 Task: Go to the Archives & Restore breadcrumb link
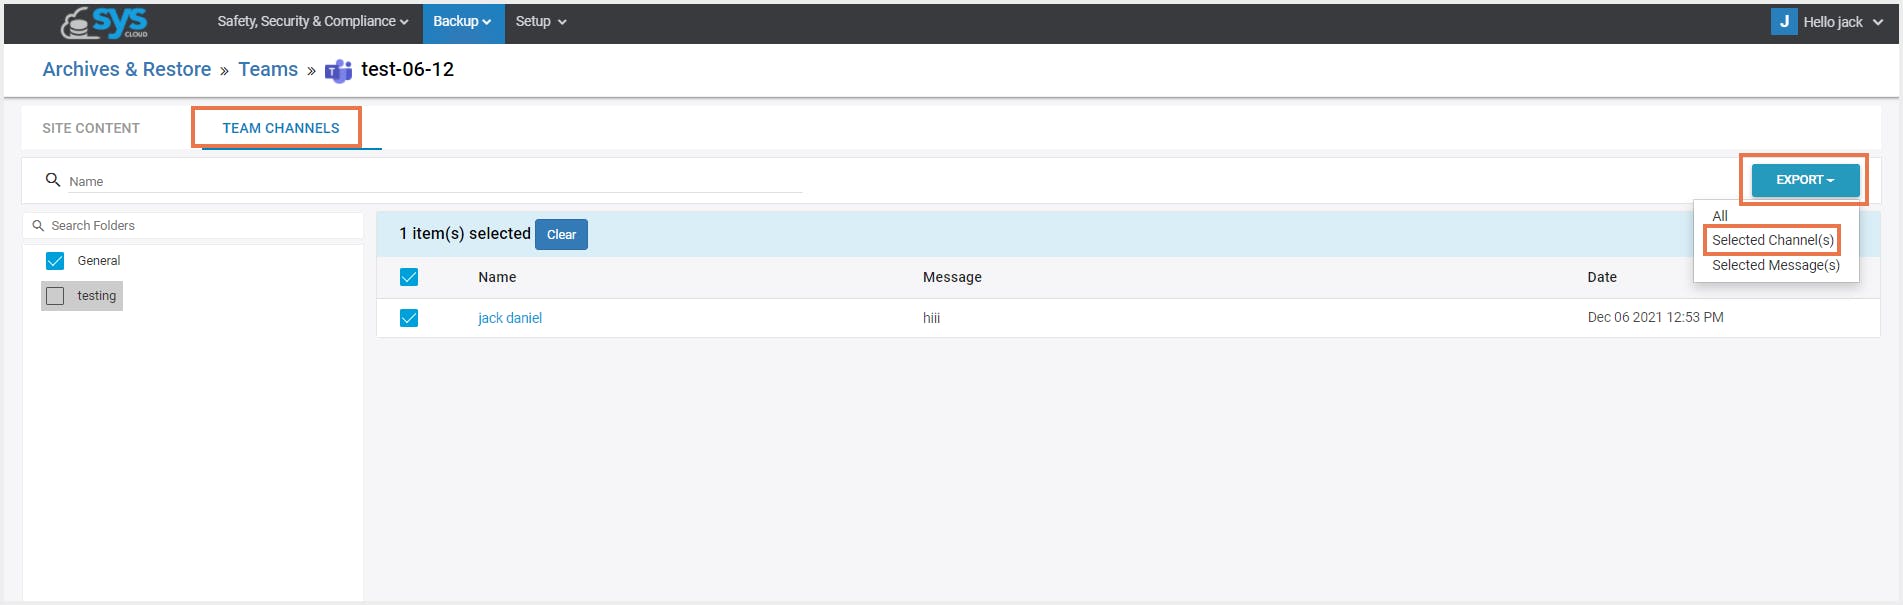[x=127, y=69]
